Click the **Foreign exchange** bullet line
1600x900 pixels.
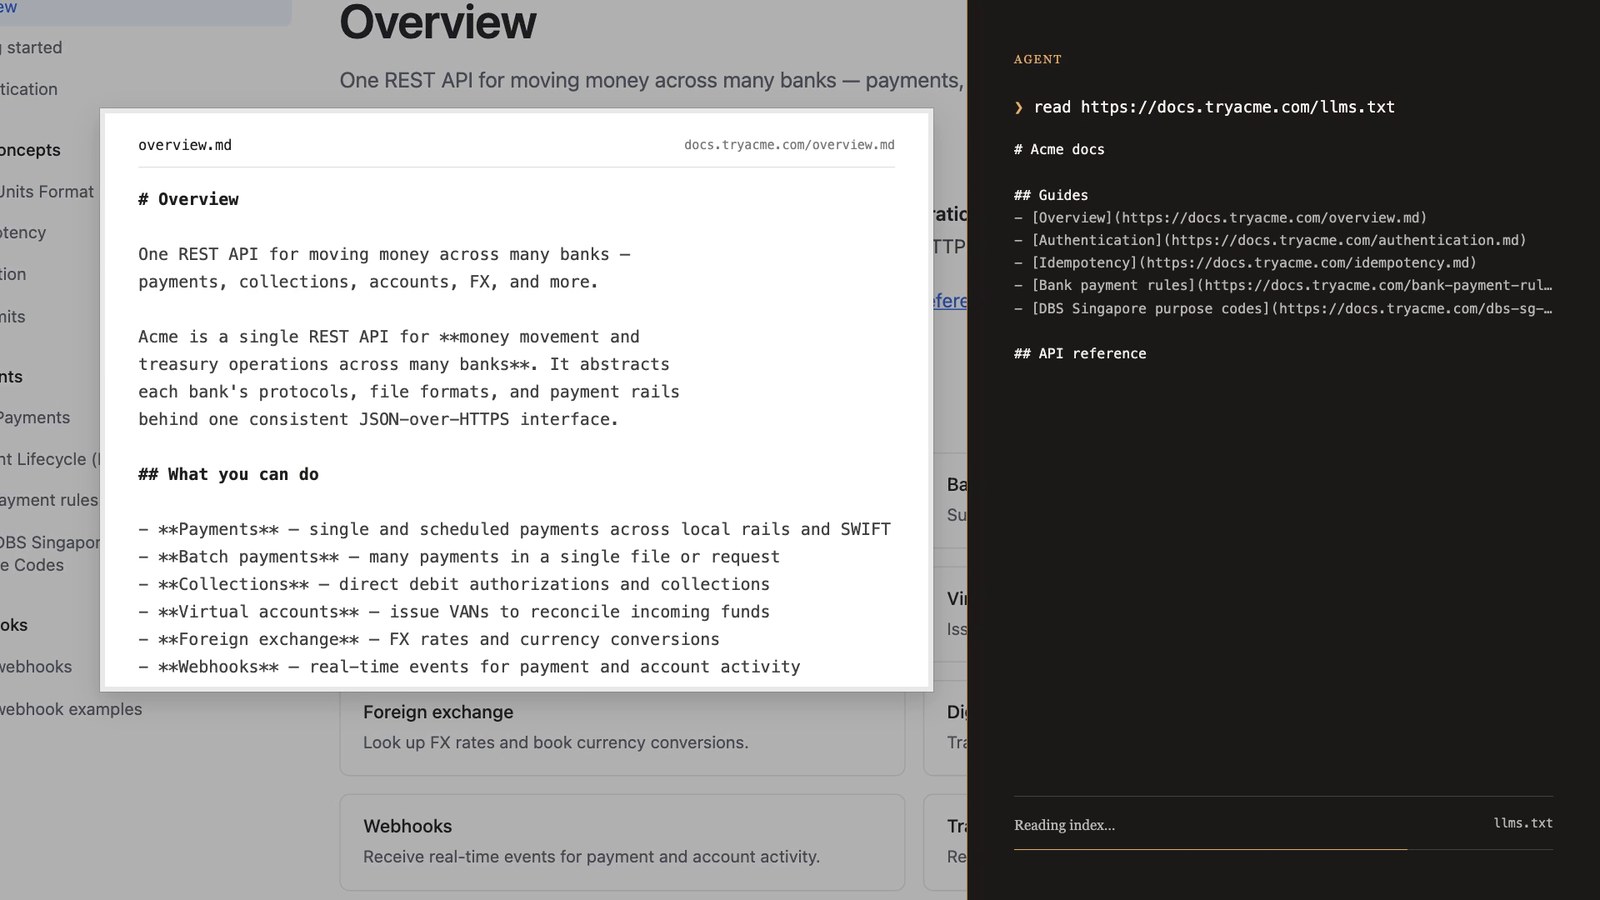[429, 639]
